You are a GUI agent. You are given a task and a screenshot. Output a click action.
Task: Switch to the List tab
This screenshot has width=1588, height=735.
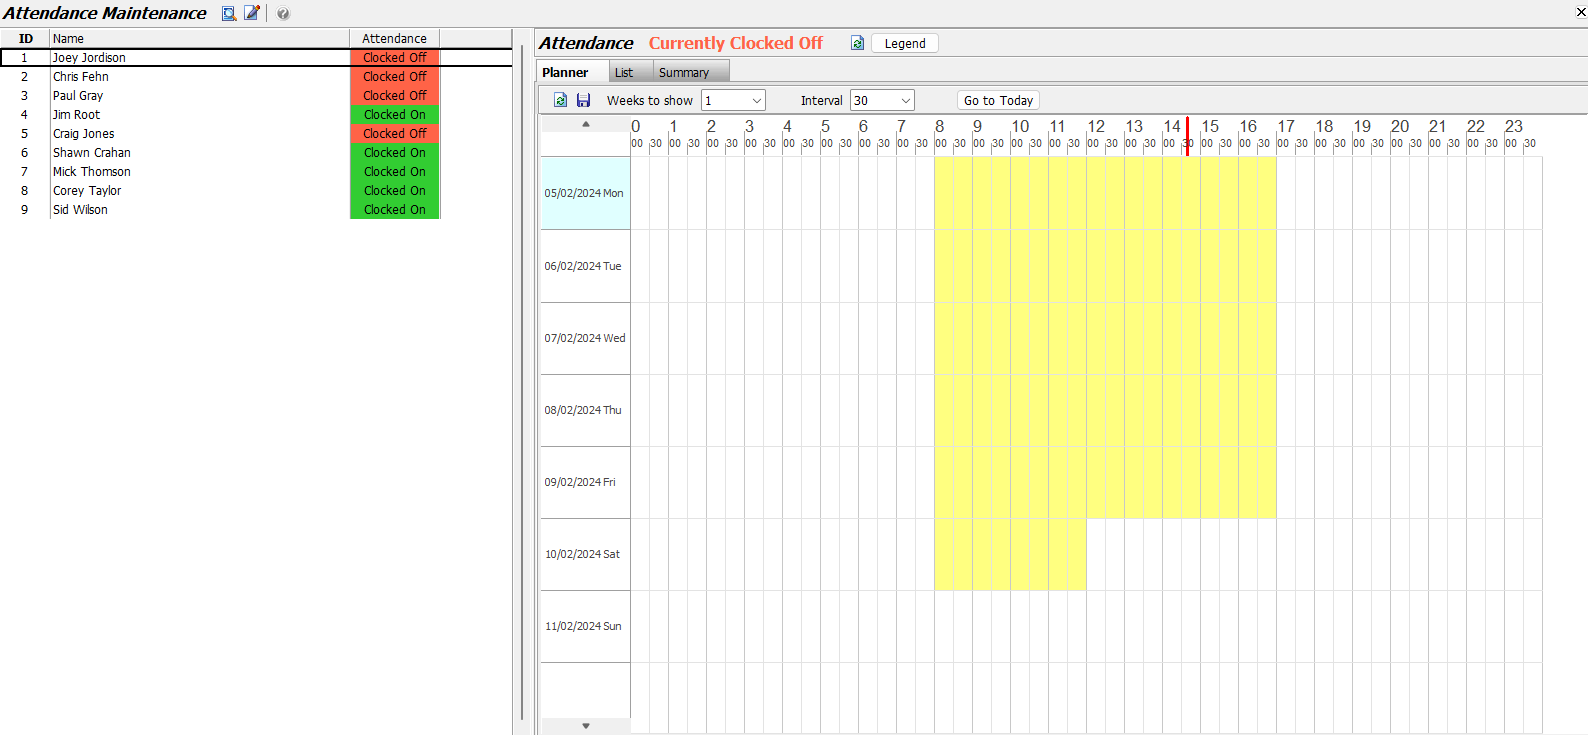click(x=630, y=72)
